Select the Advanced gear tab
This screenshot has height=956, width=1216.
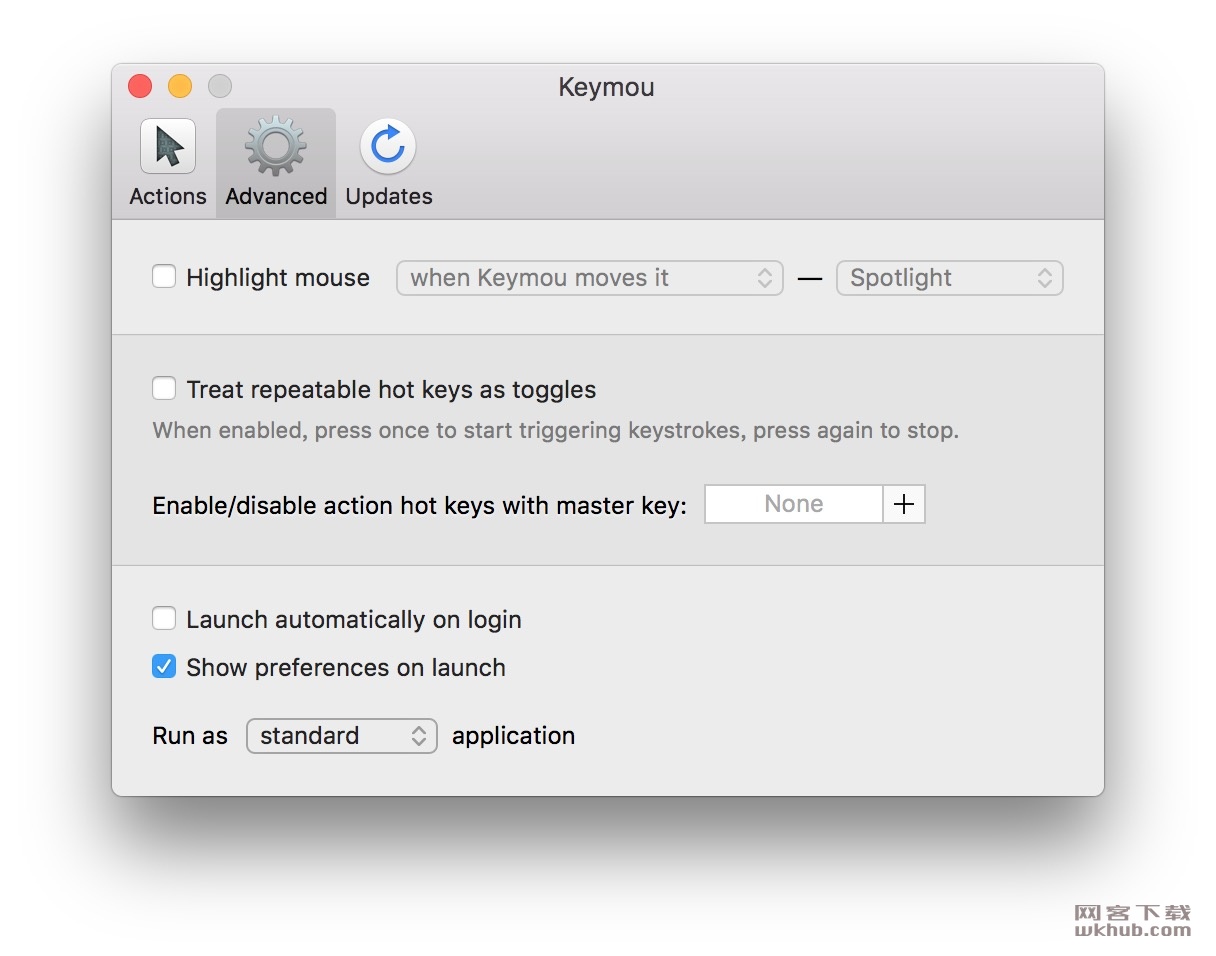276,163
